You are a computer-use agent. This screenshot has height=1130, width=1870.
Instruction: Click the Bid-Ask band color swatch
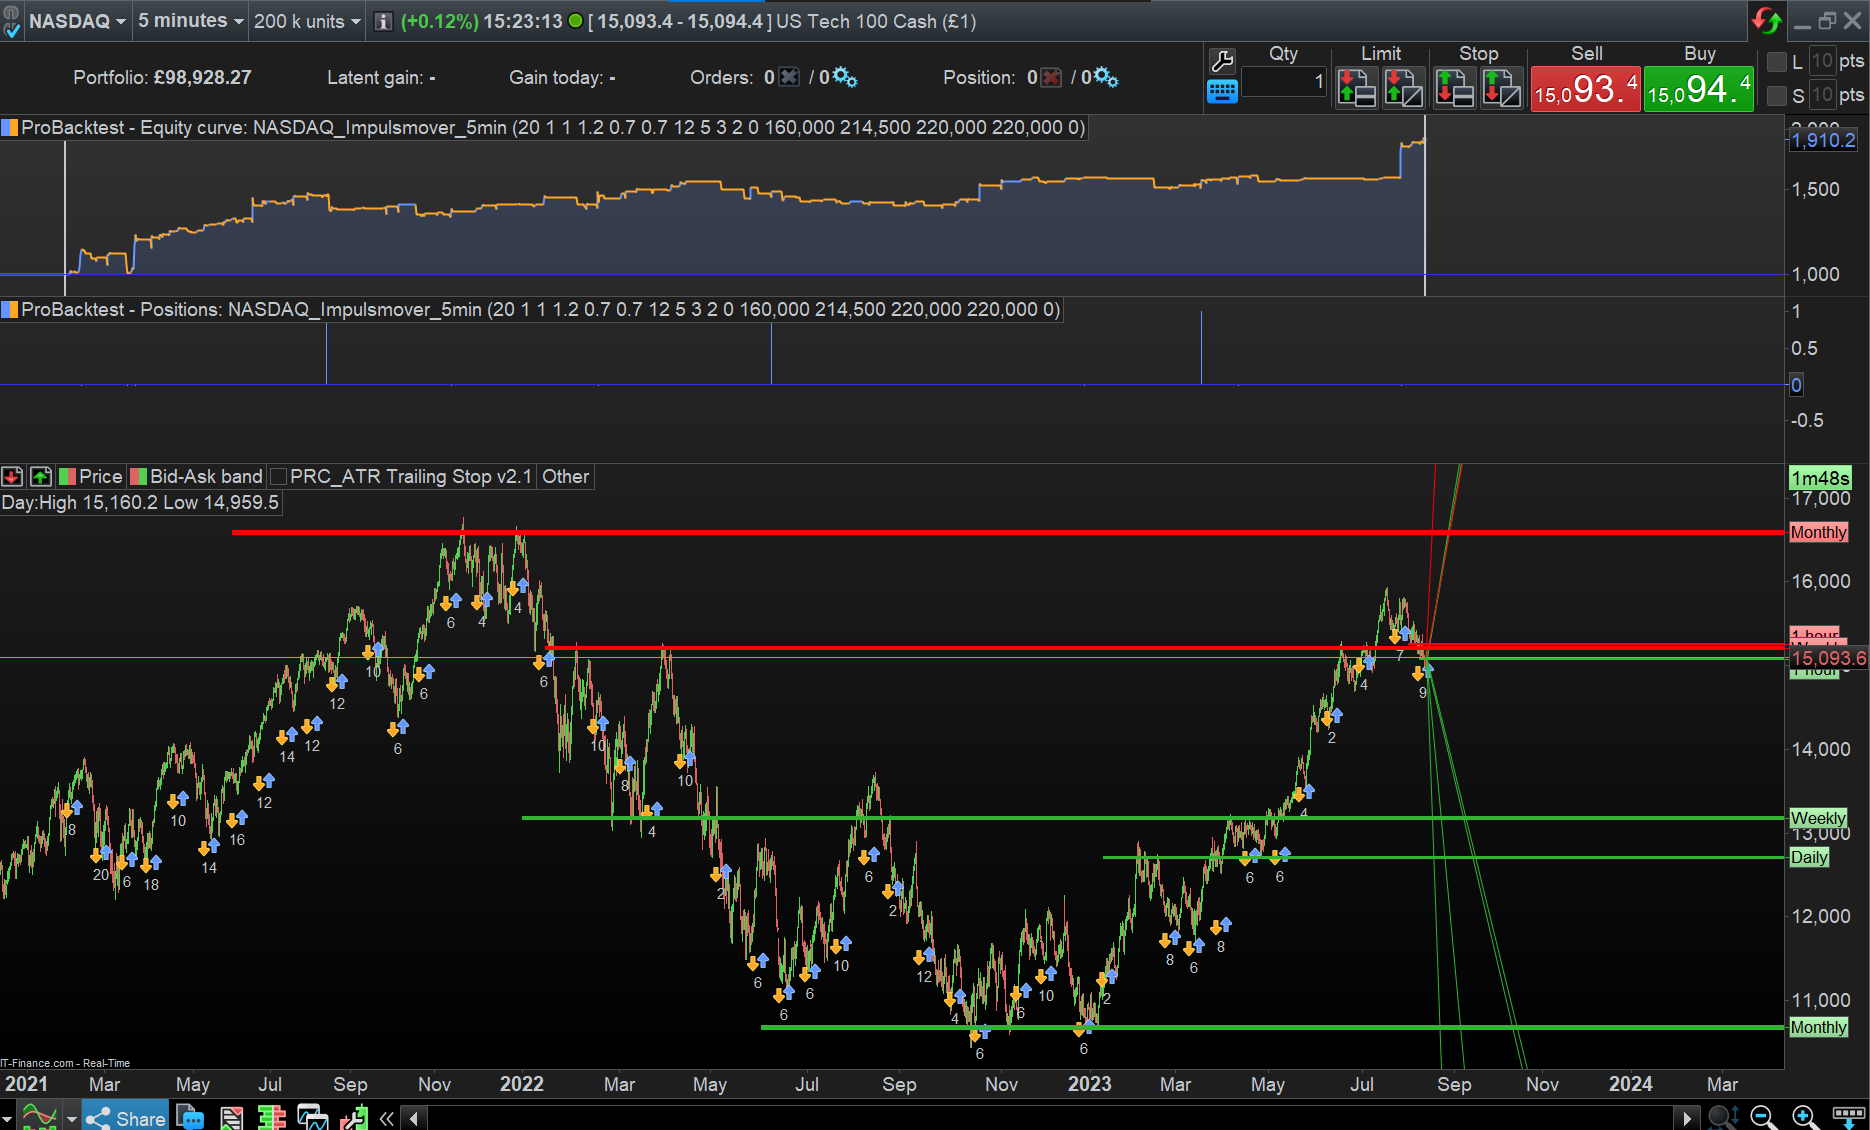[139, 477]
